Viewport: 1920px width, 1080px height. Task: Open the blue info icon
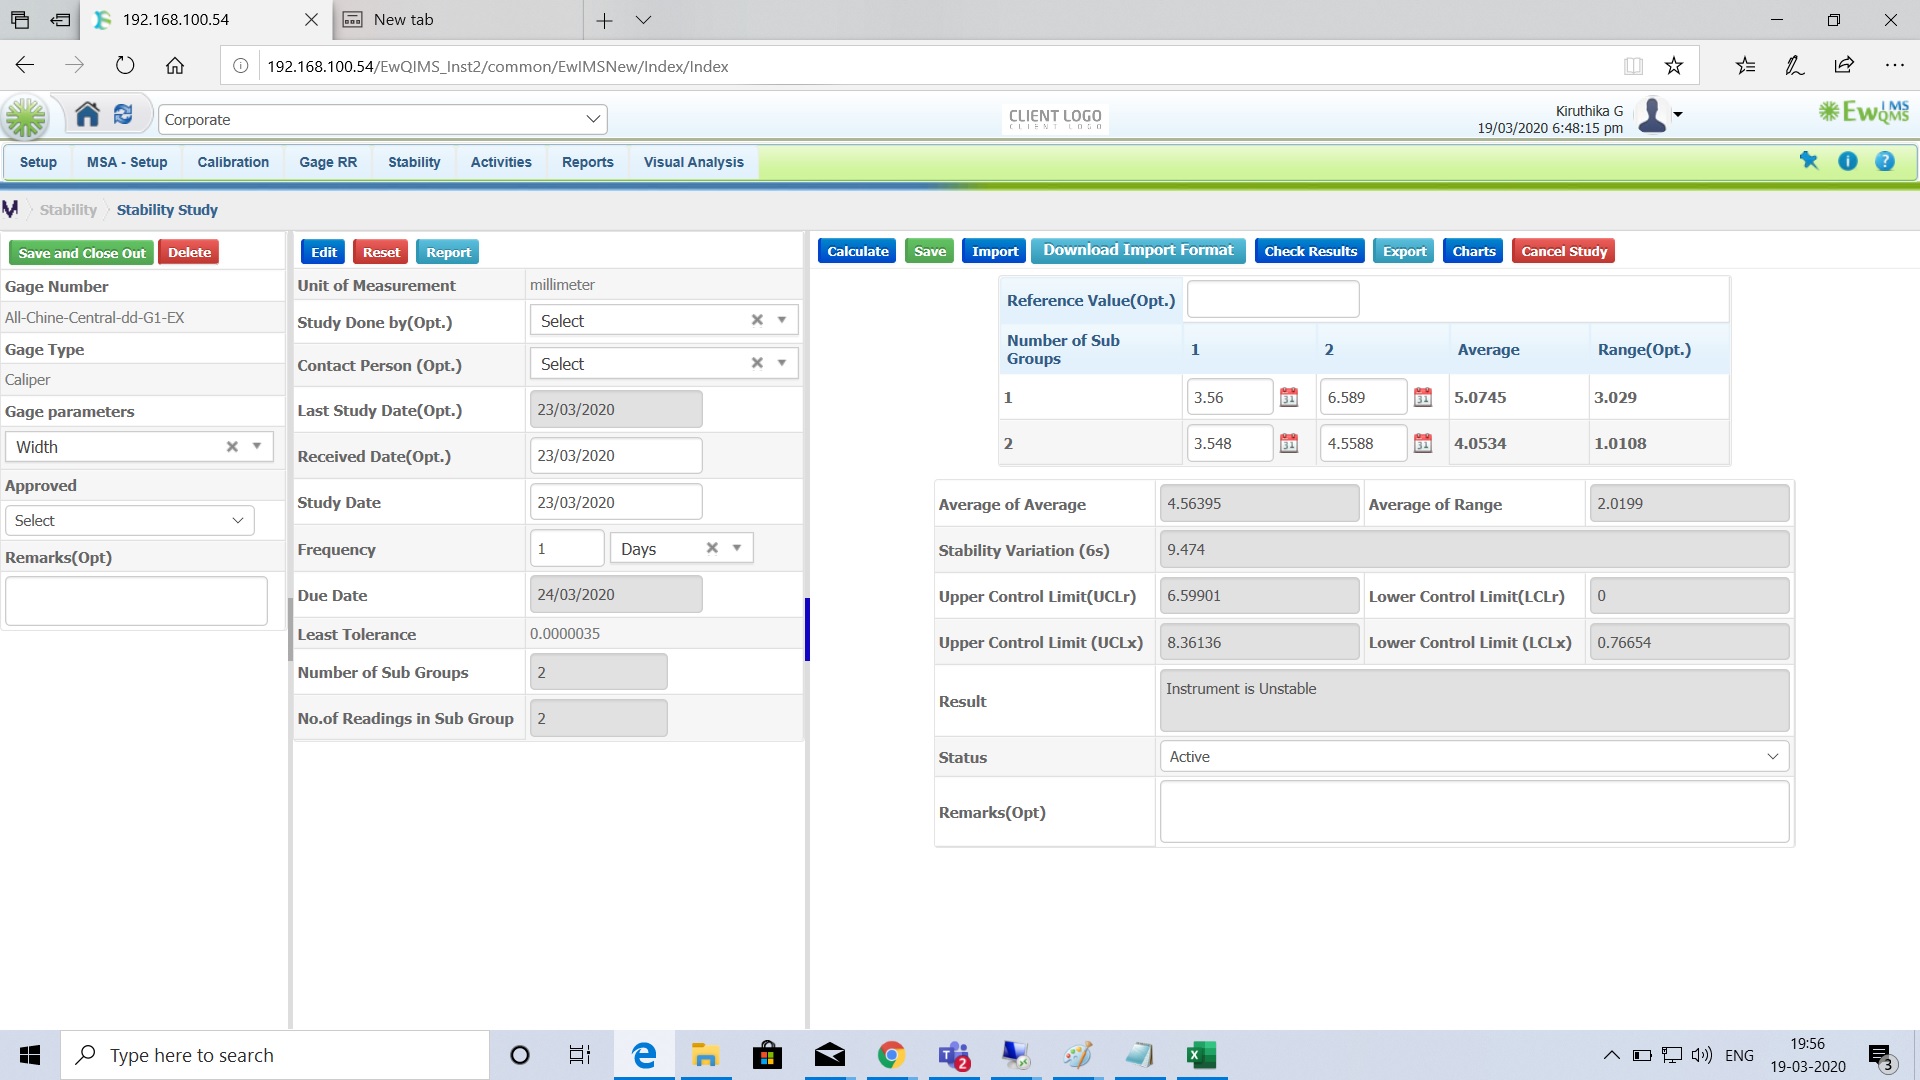1848,161
